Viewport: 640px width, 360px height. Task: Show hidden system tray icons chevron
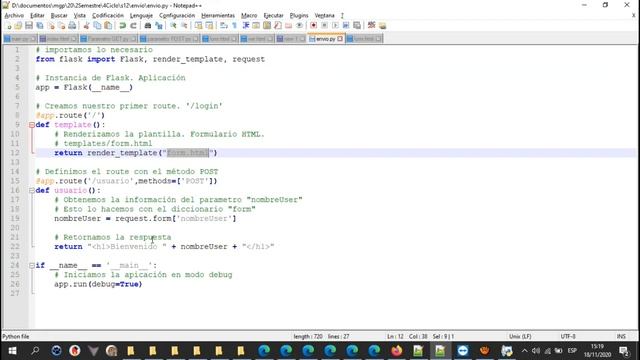pyautogui.click(x=524, y=351)
